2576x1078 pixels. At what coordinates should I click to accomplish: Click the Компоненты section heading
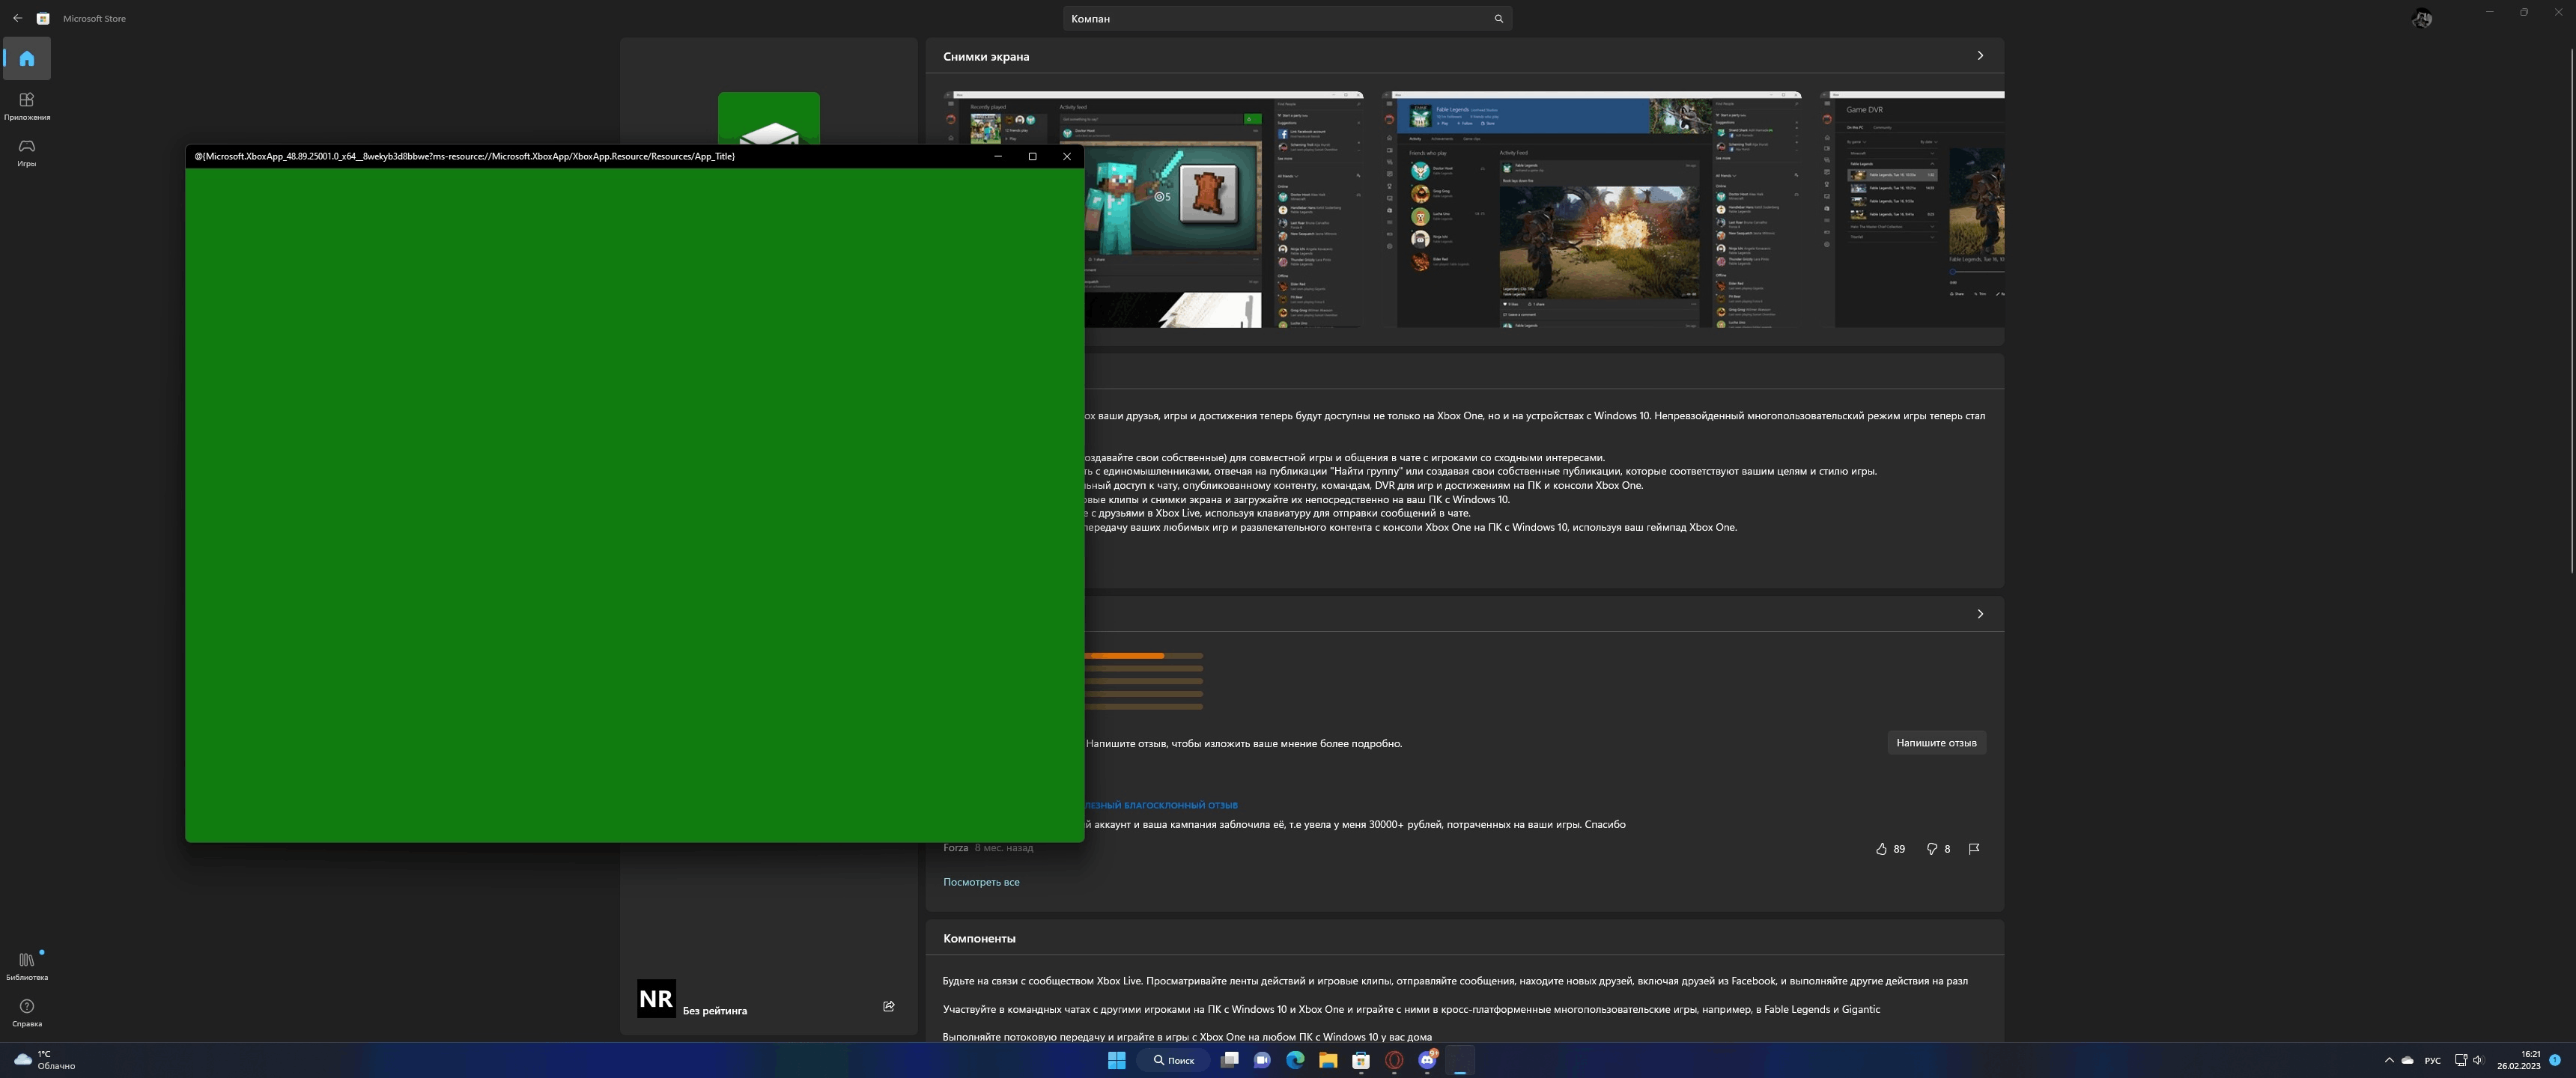click(979, 939)
